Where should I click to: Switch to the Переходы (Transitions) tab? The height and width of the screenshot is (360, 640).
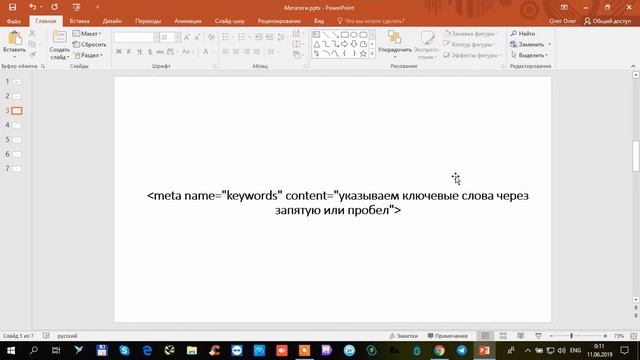[148, 21]
